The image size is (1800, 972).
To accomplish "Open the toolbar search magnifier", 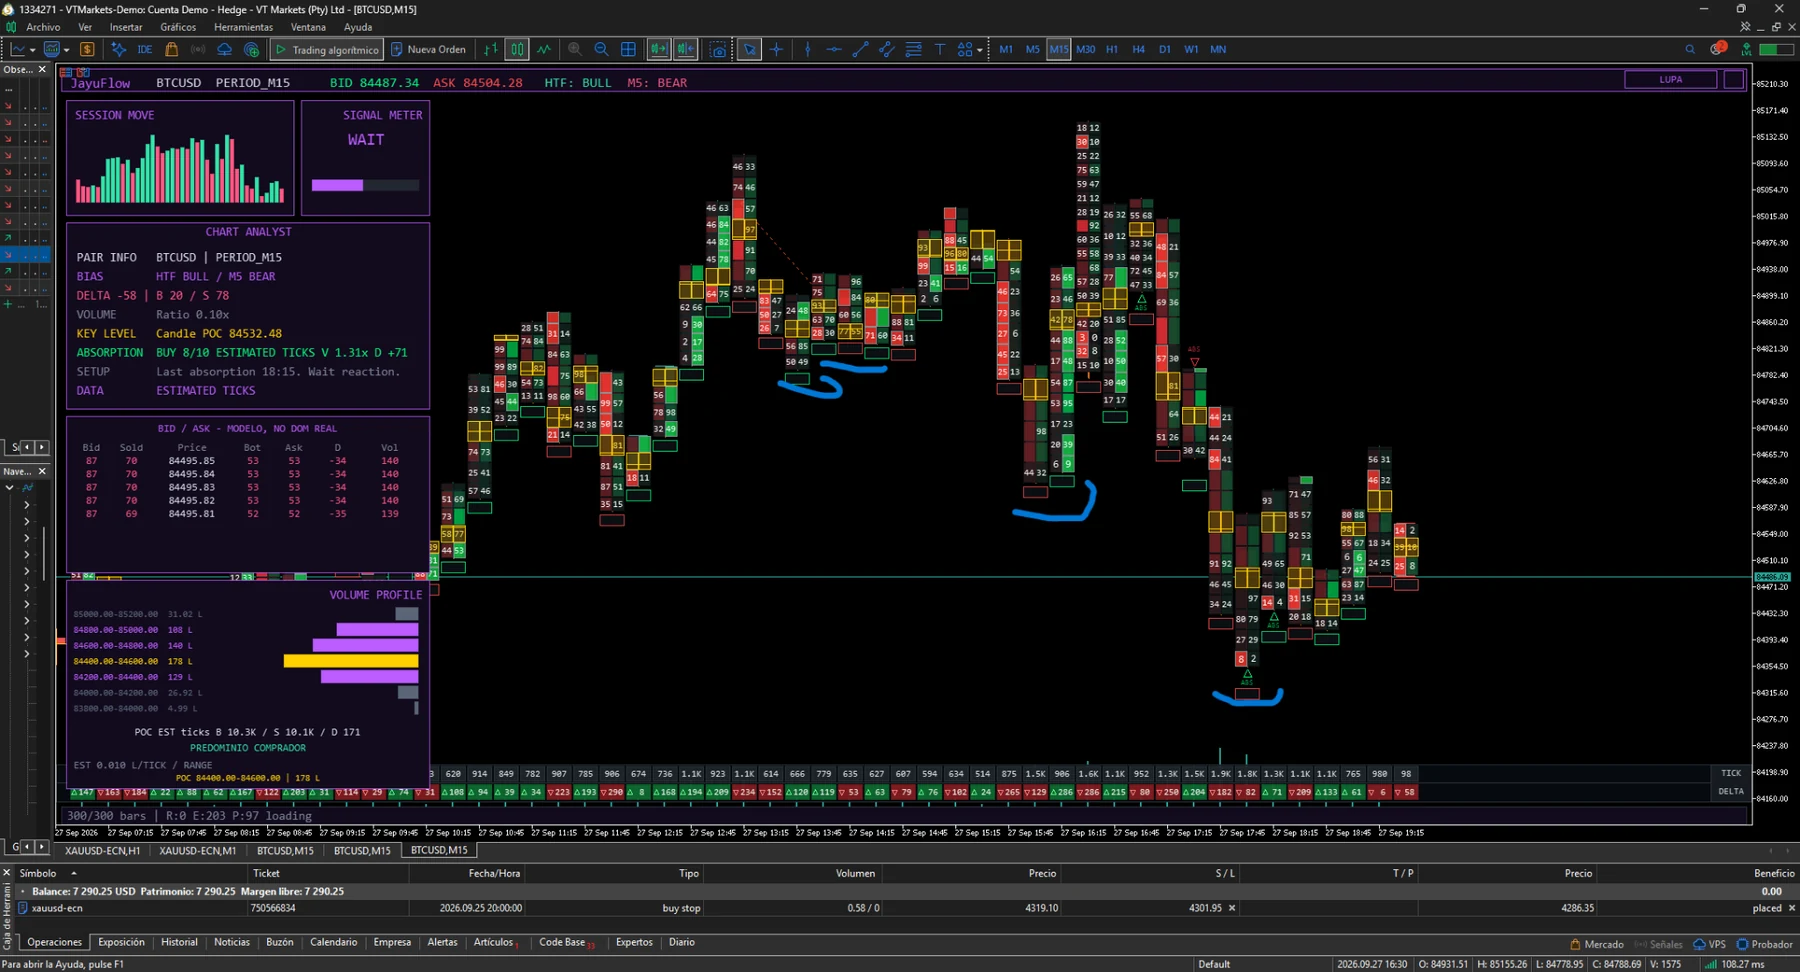I will pos(1690,49).
